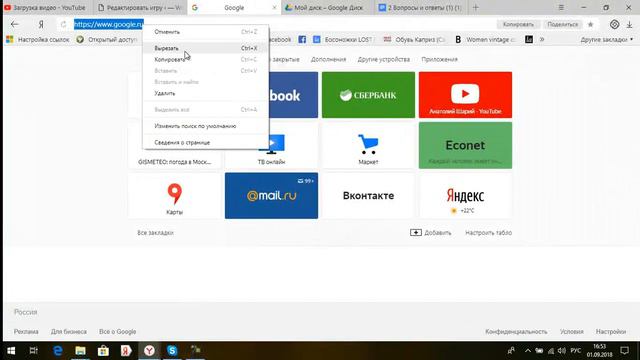The height and width of the screenshot is (360, 640).
Task: Open Yandex home via the Я button
Action: pos(41,24)
